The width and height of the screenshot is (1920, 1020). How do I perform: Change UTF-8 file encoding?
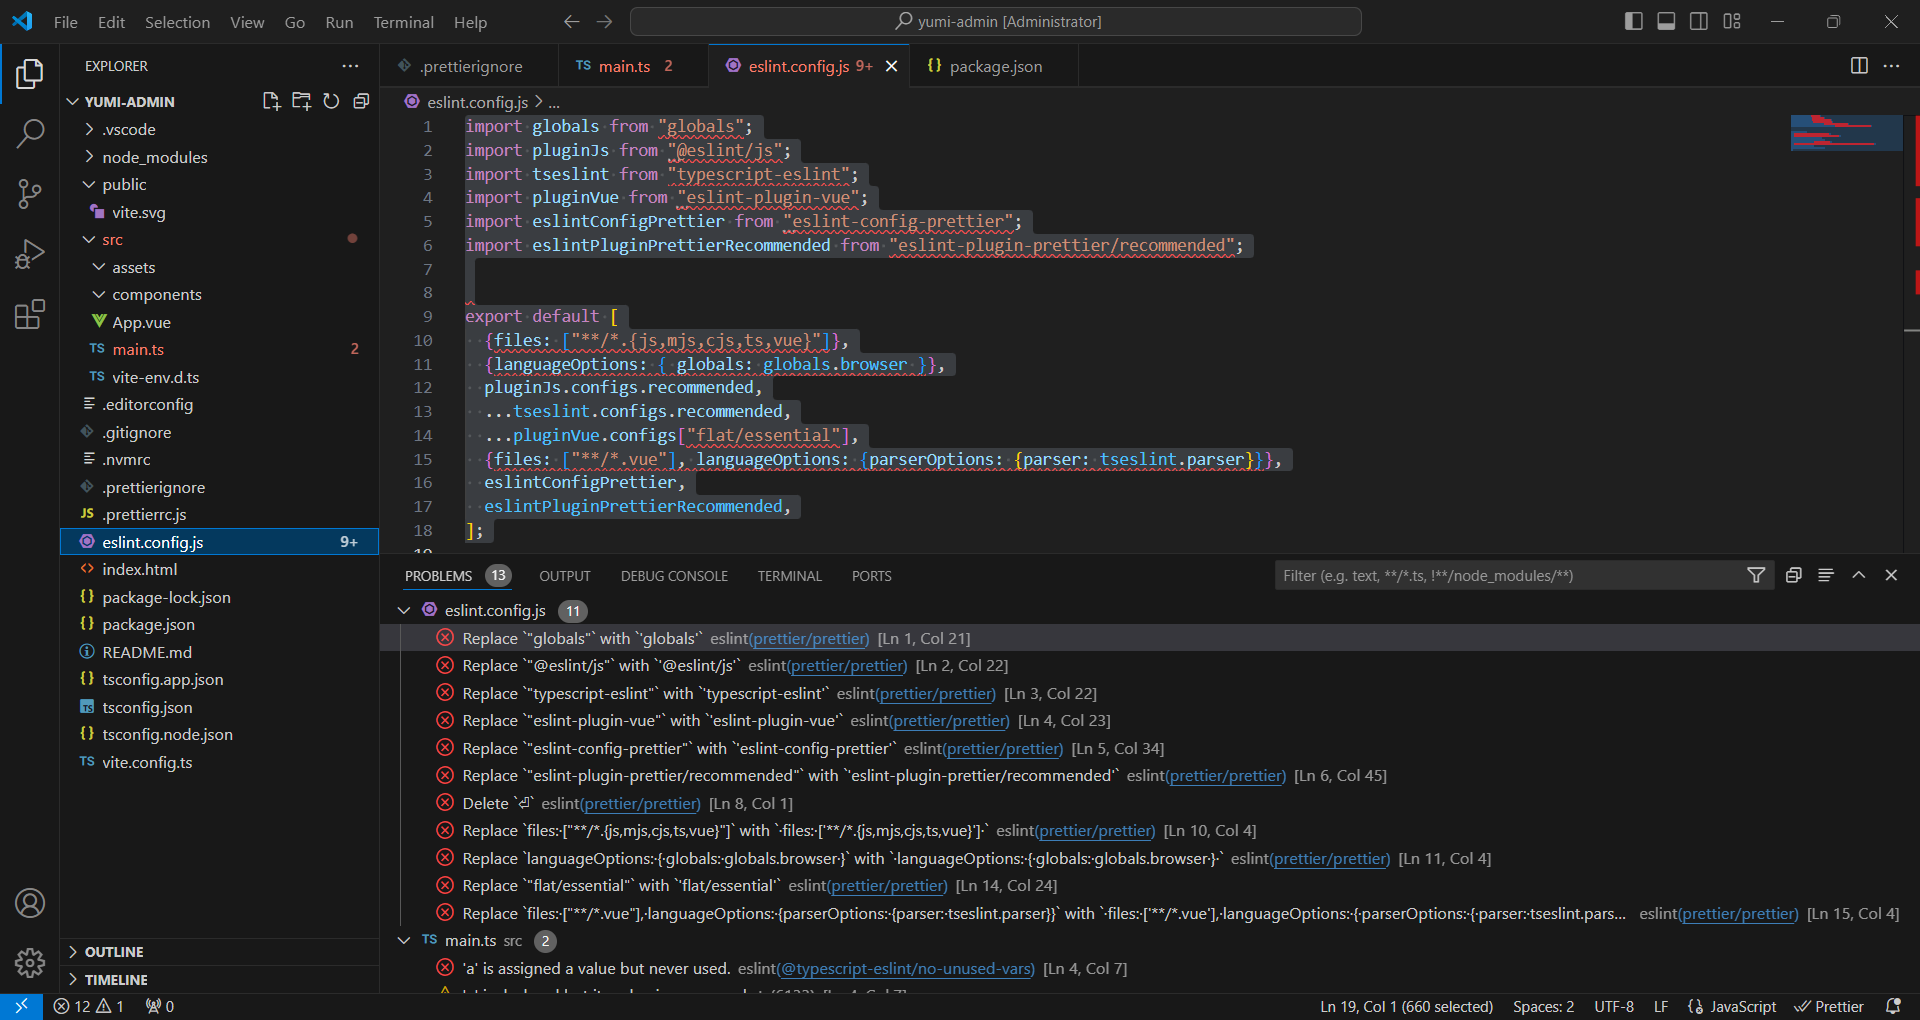1614,1006
